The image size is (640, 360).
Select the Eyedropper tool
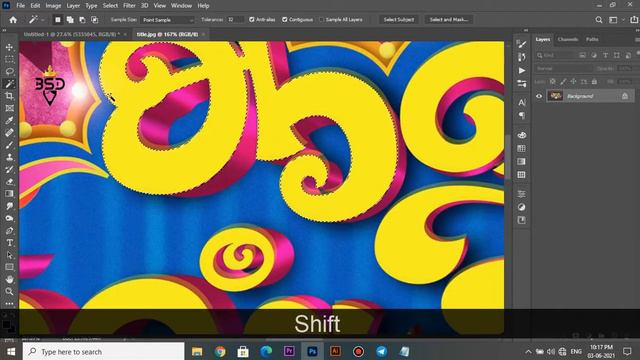[9, 120]
